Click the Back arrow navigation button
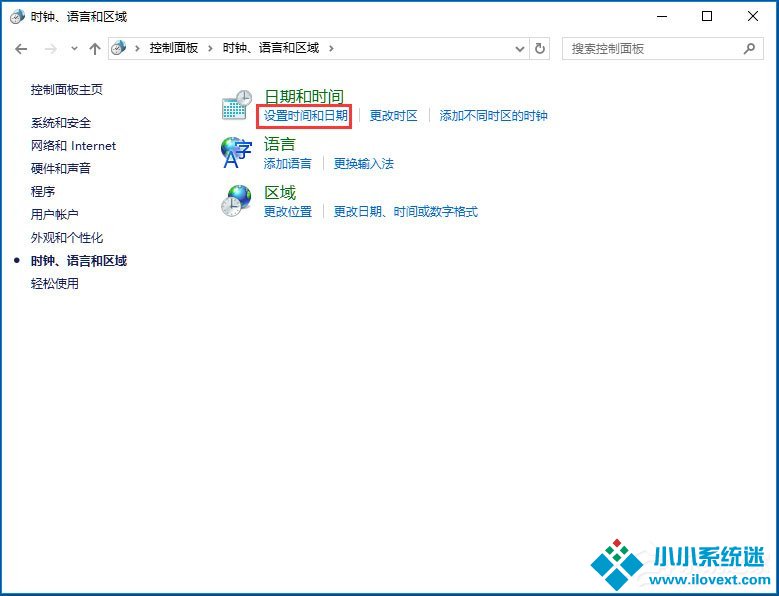The image size is (779, 596). coord(21,49)
